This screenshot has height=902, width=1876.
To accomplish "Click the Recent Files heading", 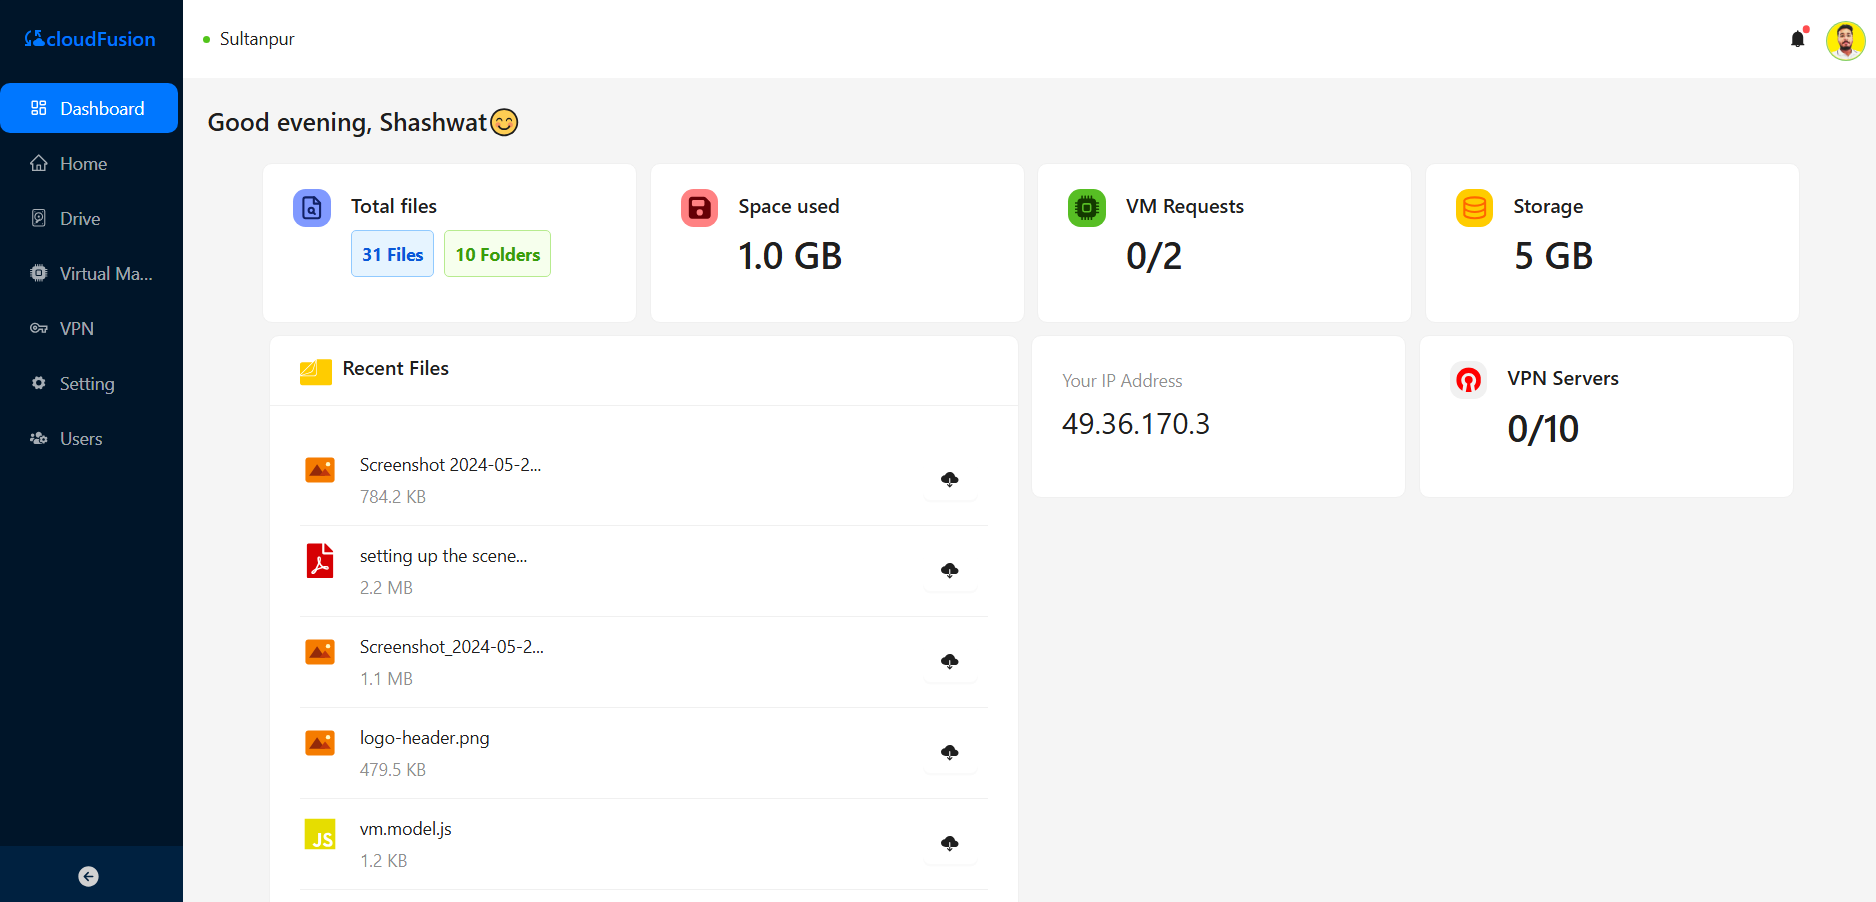I will (x=396, y=368).
